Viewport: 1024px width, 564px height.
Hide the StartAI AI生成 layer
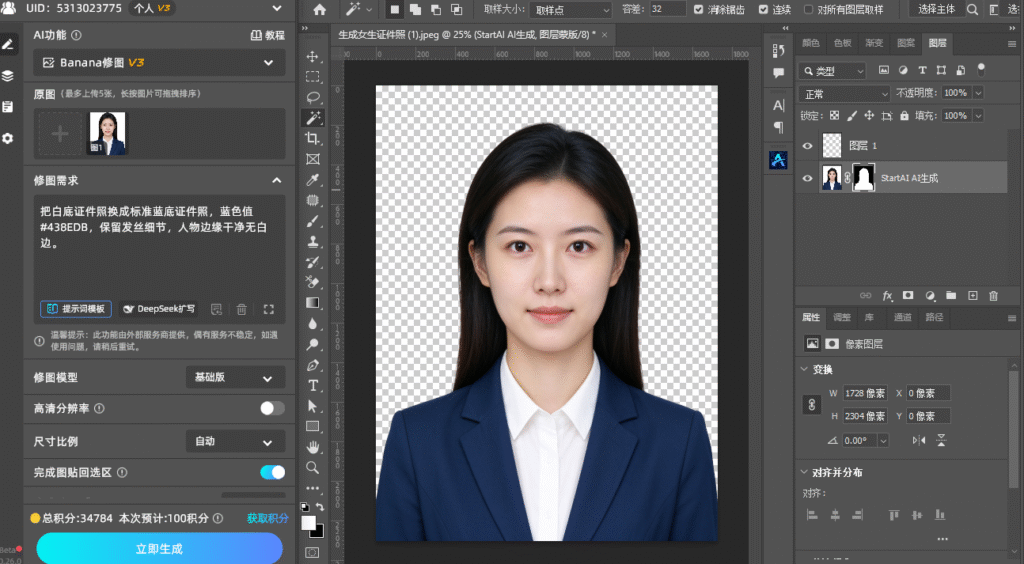(x=807, y=178)
